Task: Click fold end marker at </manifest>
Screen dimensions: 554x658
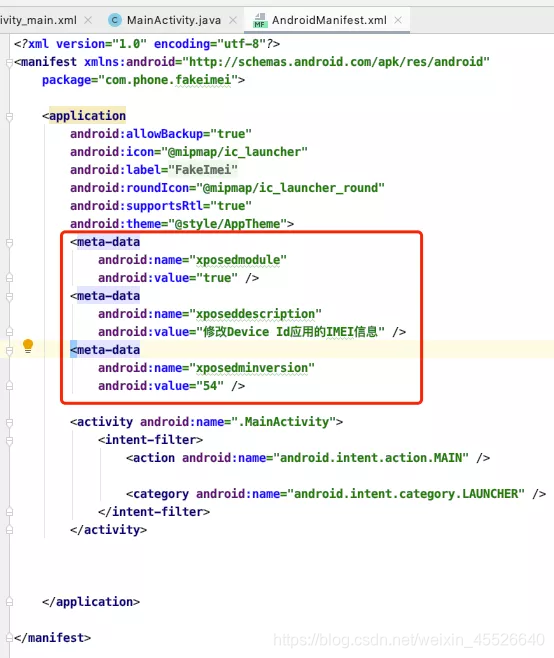Action: point(9,638)
